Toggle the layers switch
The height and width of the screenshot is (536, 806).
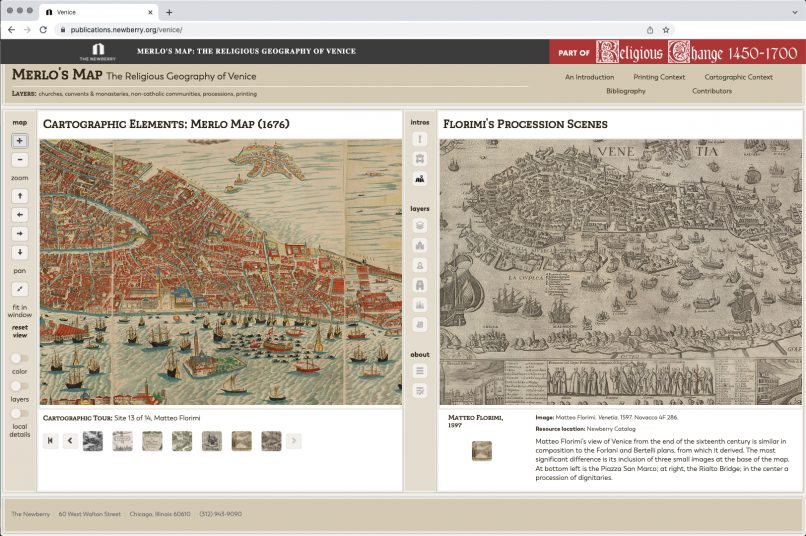pos(19,385)
